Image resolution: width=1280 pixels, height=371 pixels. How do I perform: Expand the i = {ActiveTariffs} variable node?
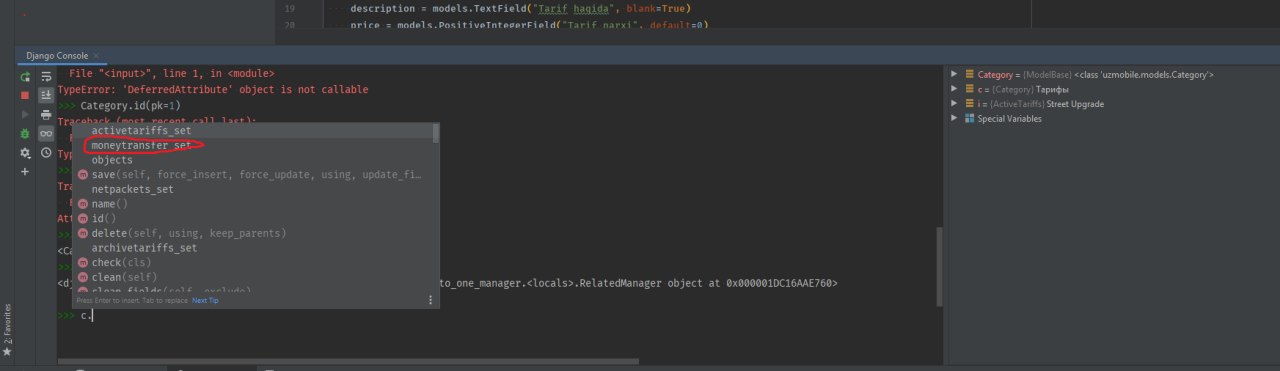(955, 104)
